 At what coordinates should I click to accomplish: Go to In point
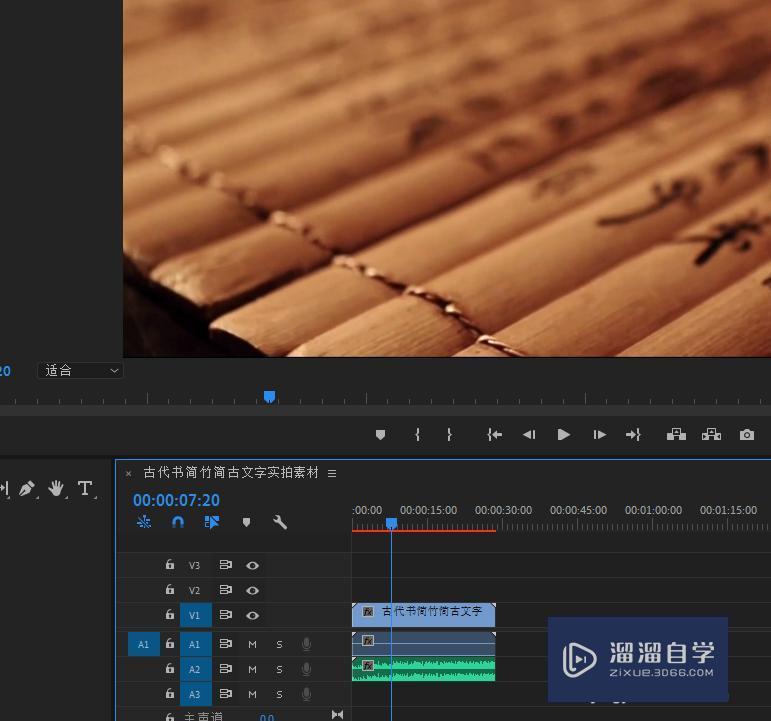tap(494, 435)
